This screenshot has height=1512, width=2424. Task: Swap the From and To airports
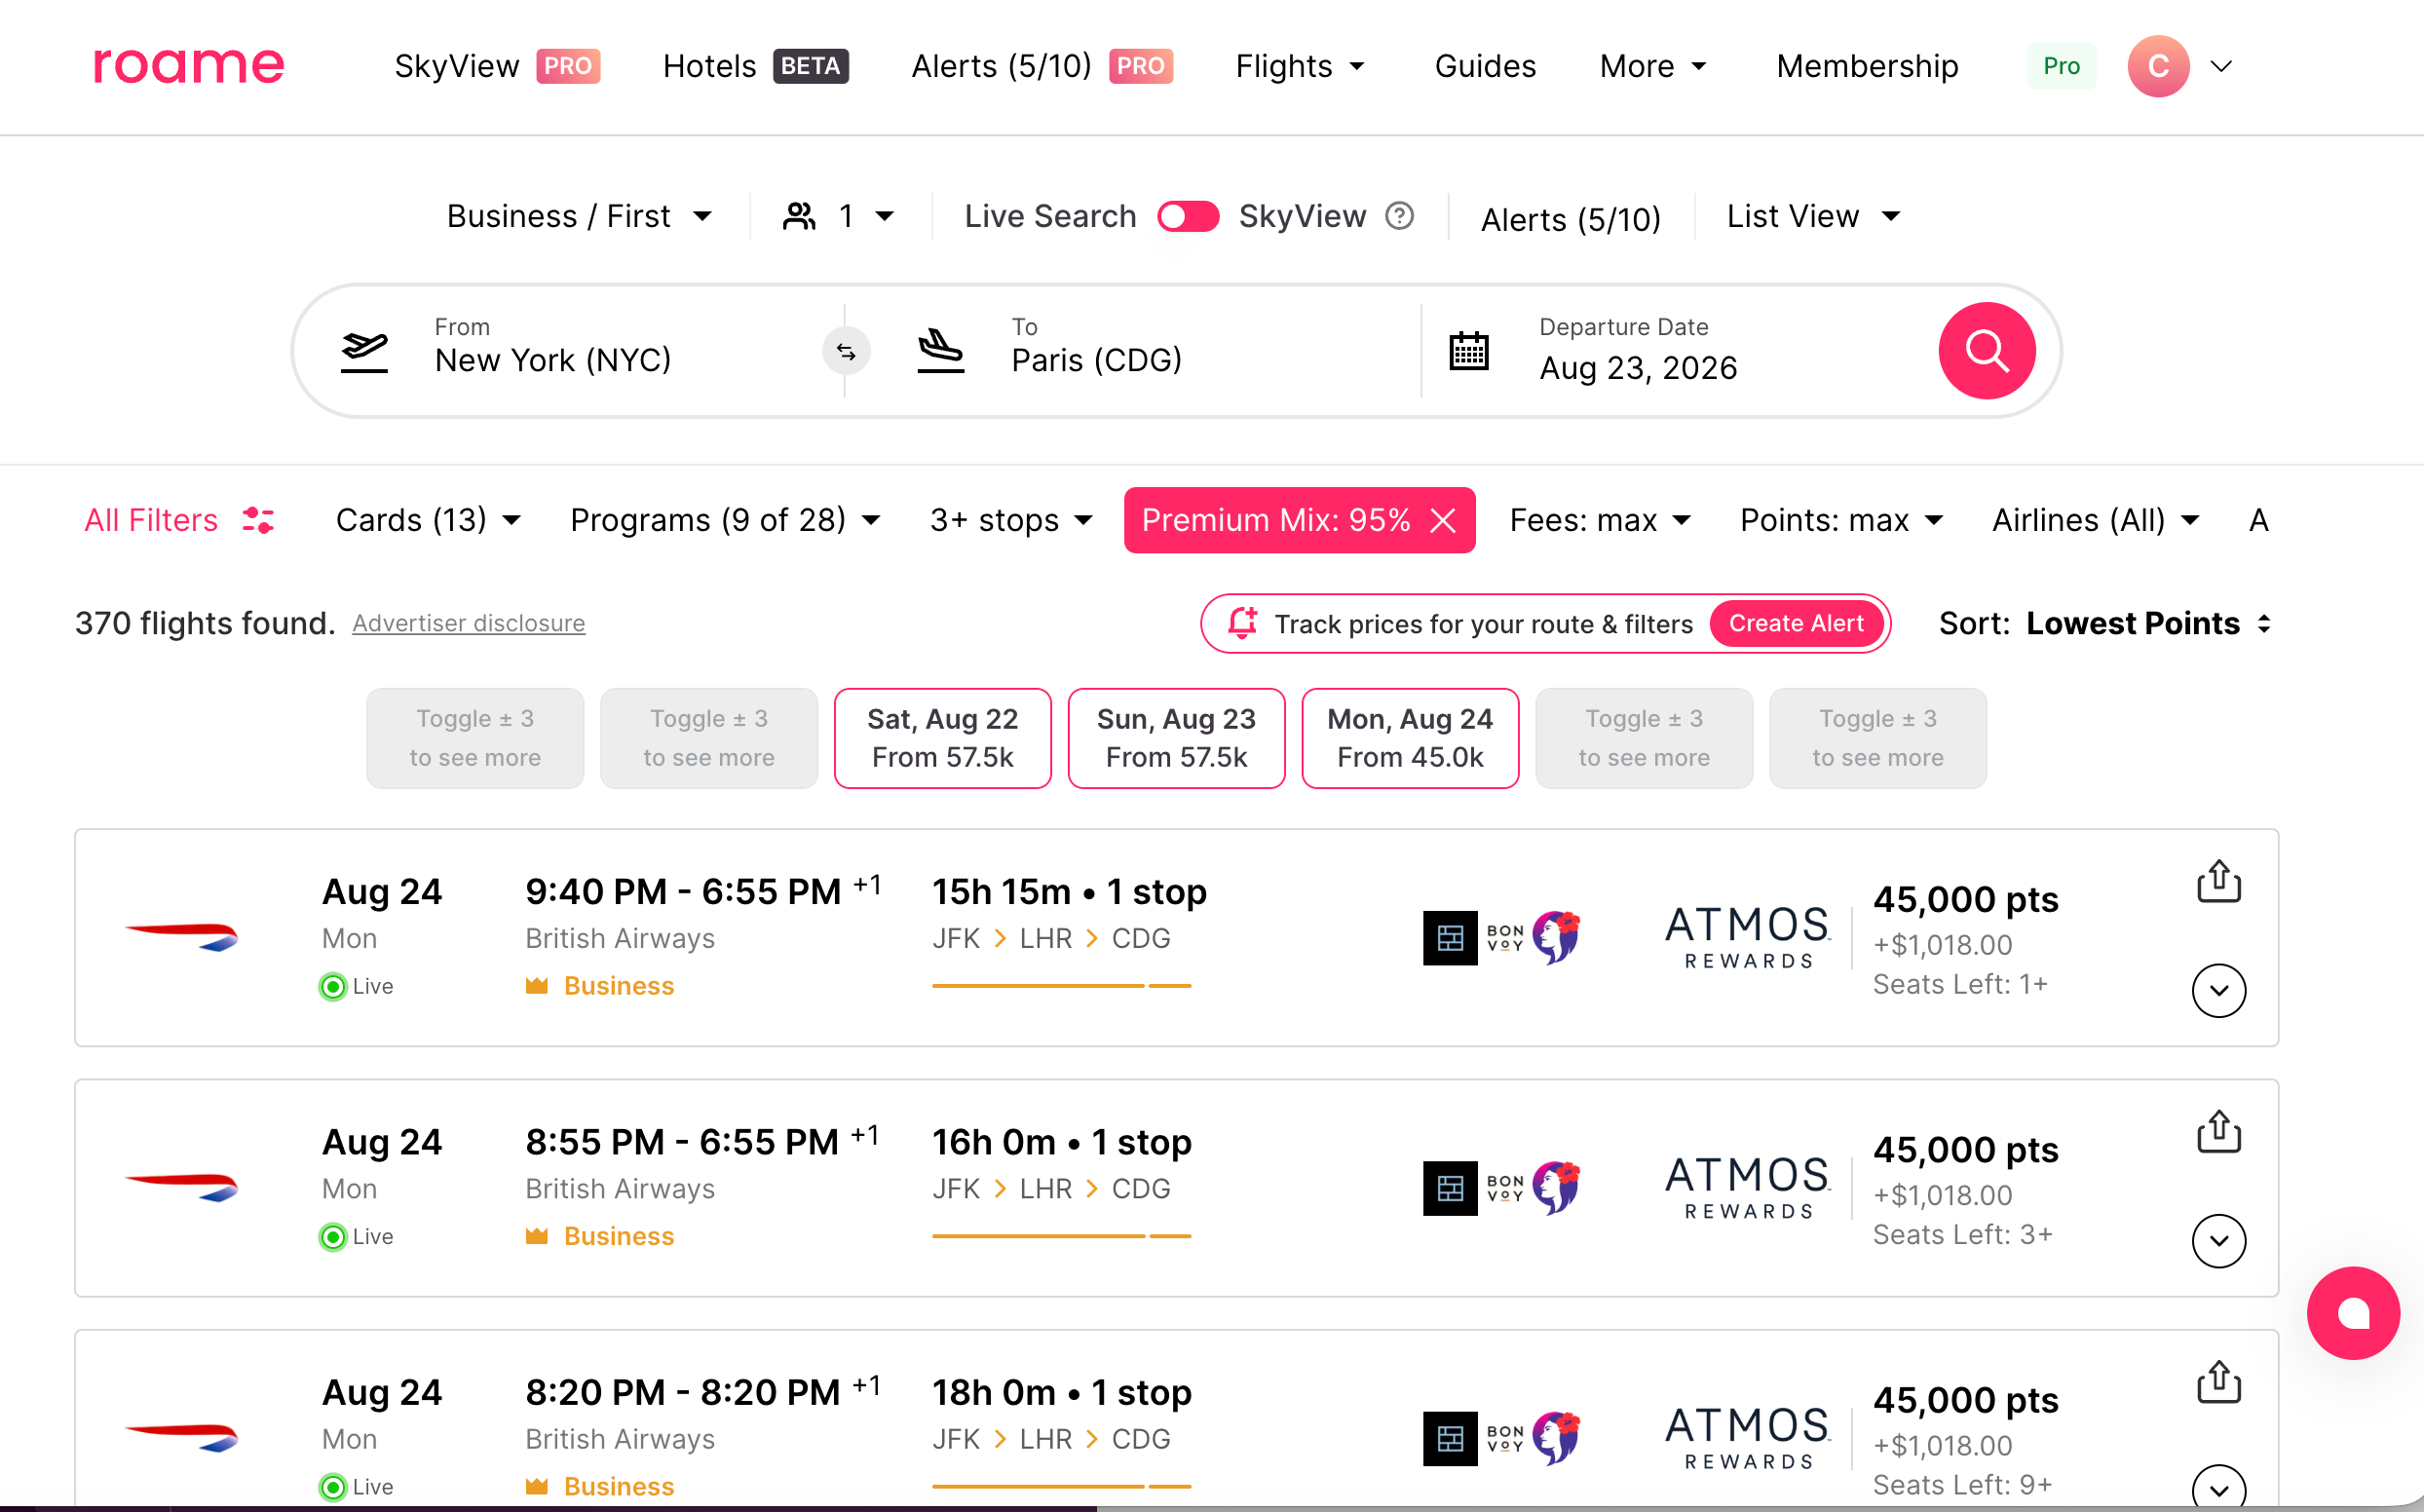(x=845, y=351)
